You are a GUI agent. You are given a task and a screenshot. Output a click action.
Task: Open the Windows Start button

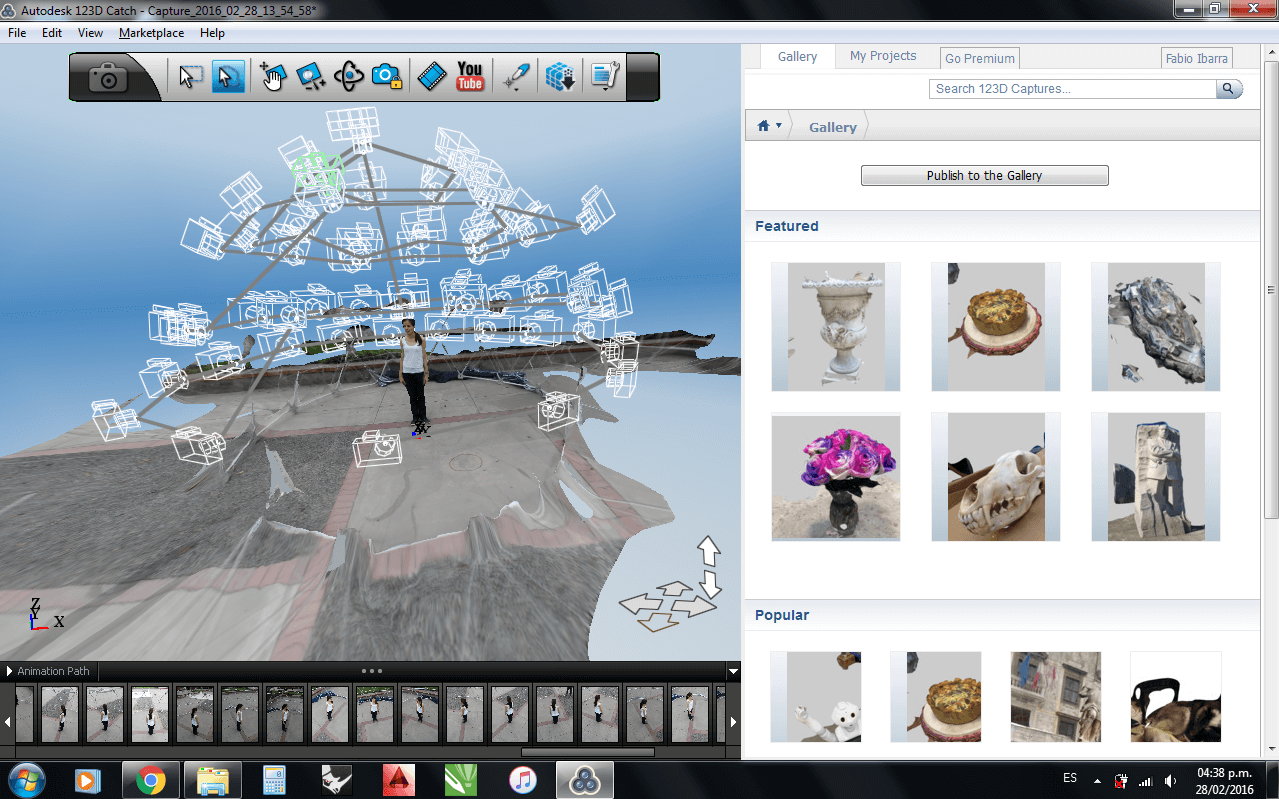pyautogui.click(x=26, y=779)
